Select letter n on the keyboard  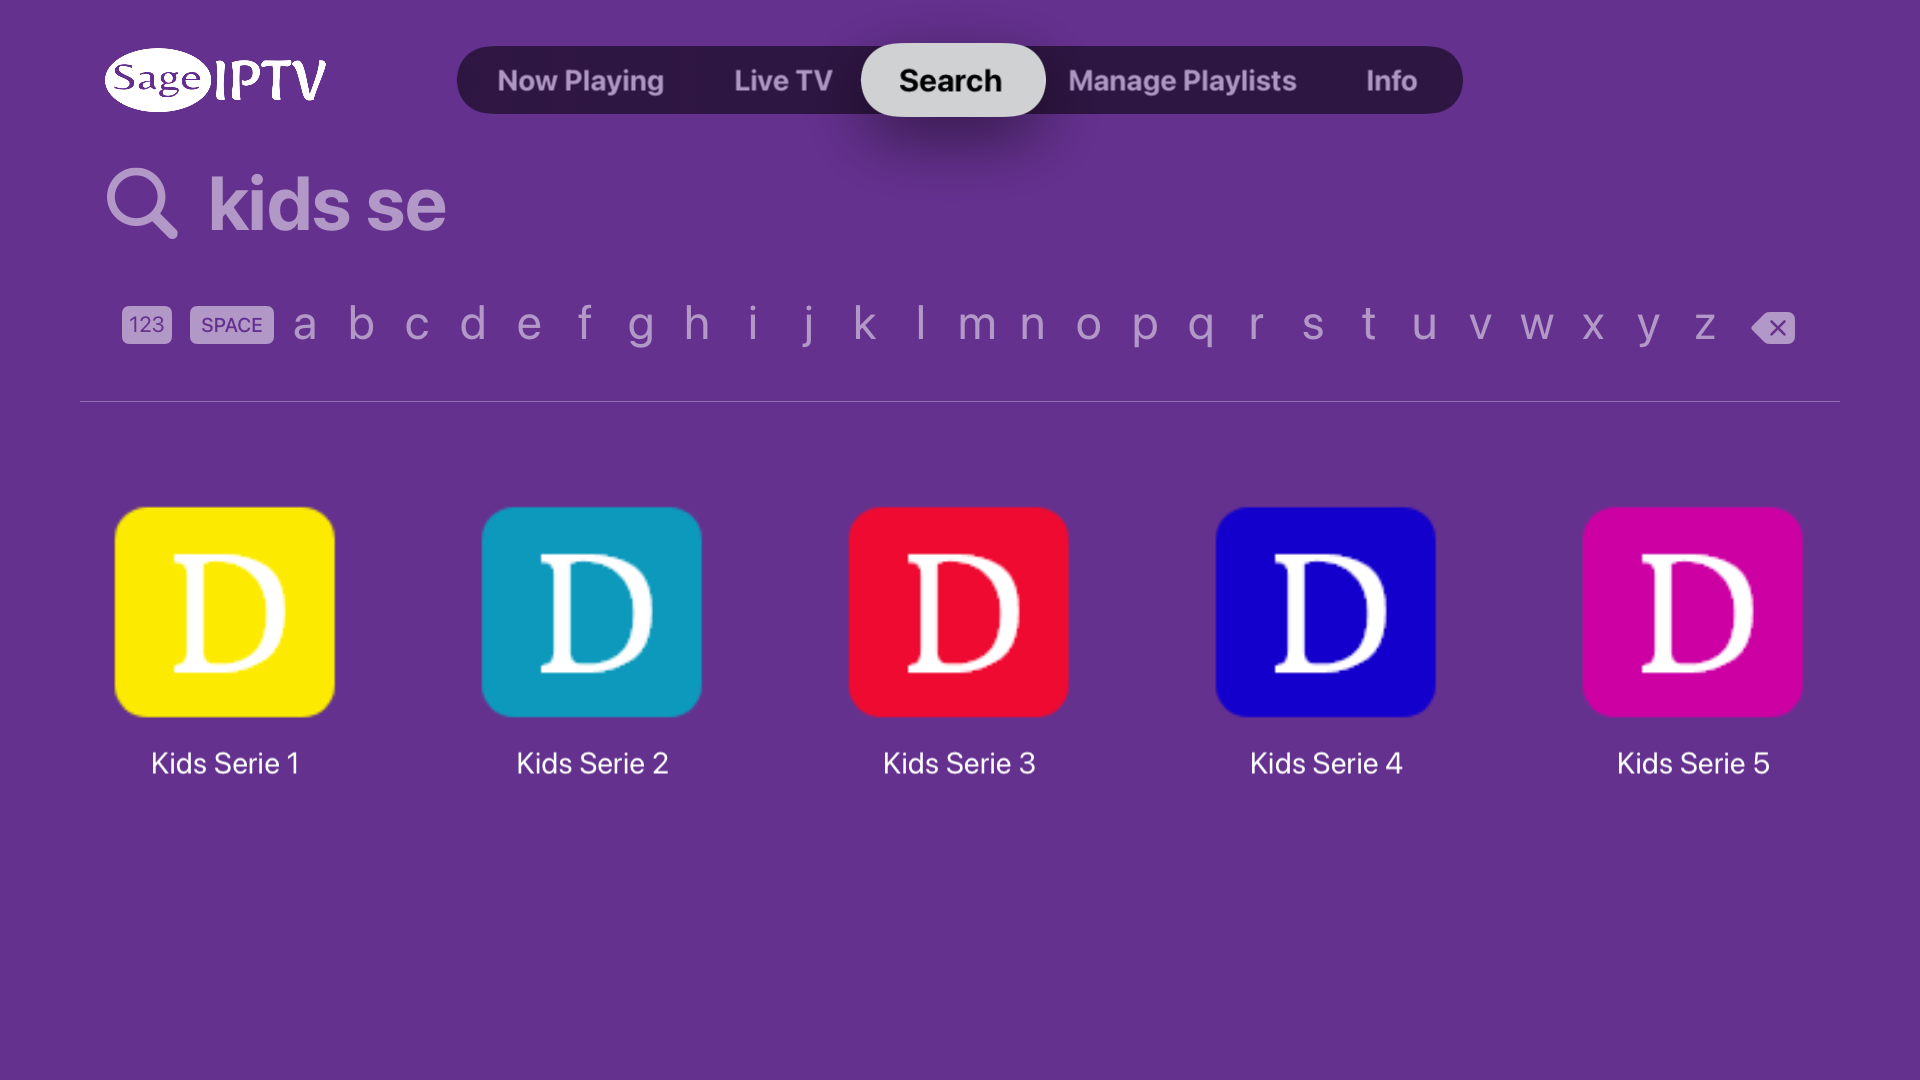(1033, 325)
